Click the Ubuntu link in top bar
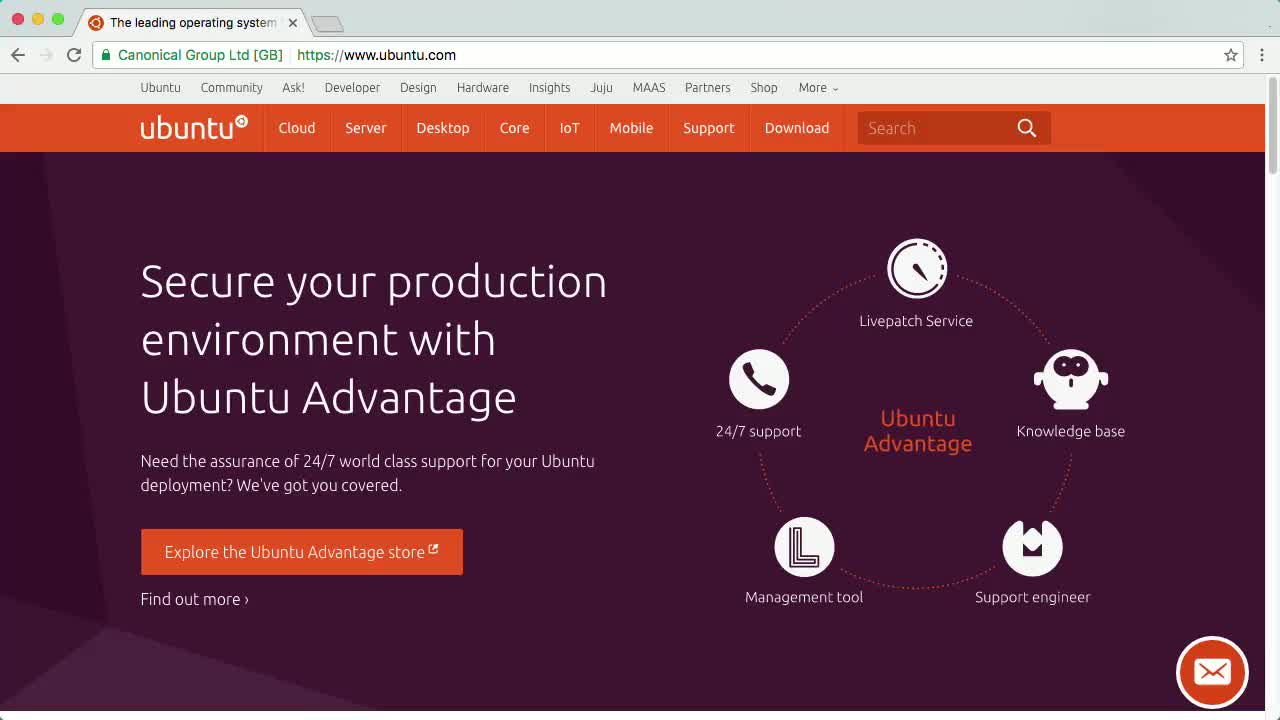The image size is (1280, 720). tap(160, 88)
